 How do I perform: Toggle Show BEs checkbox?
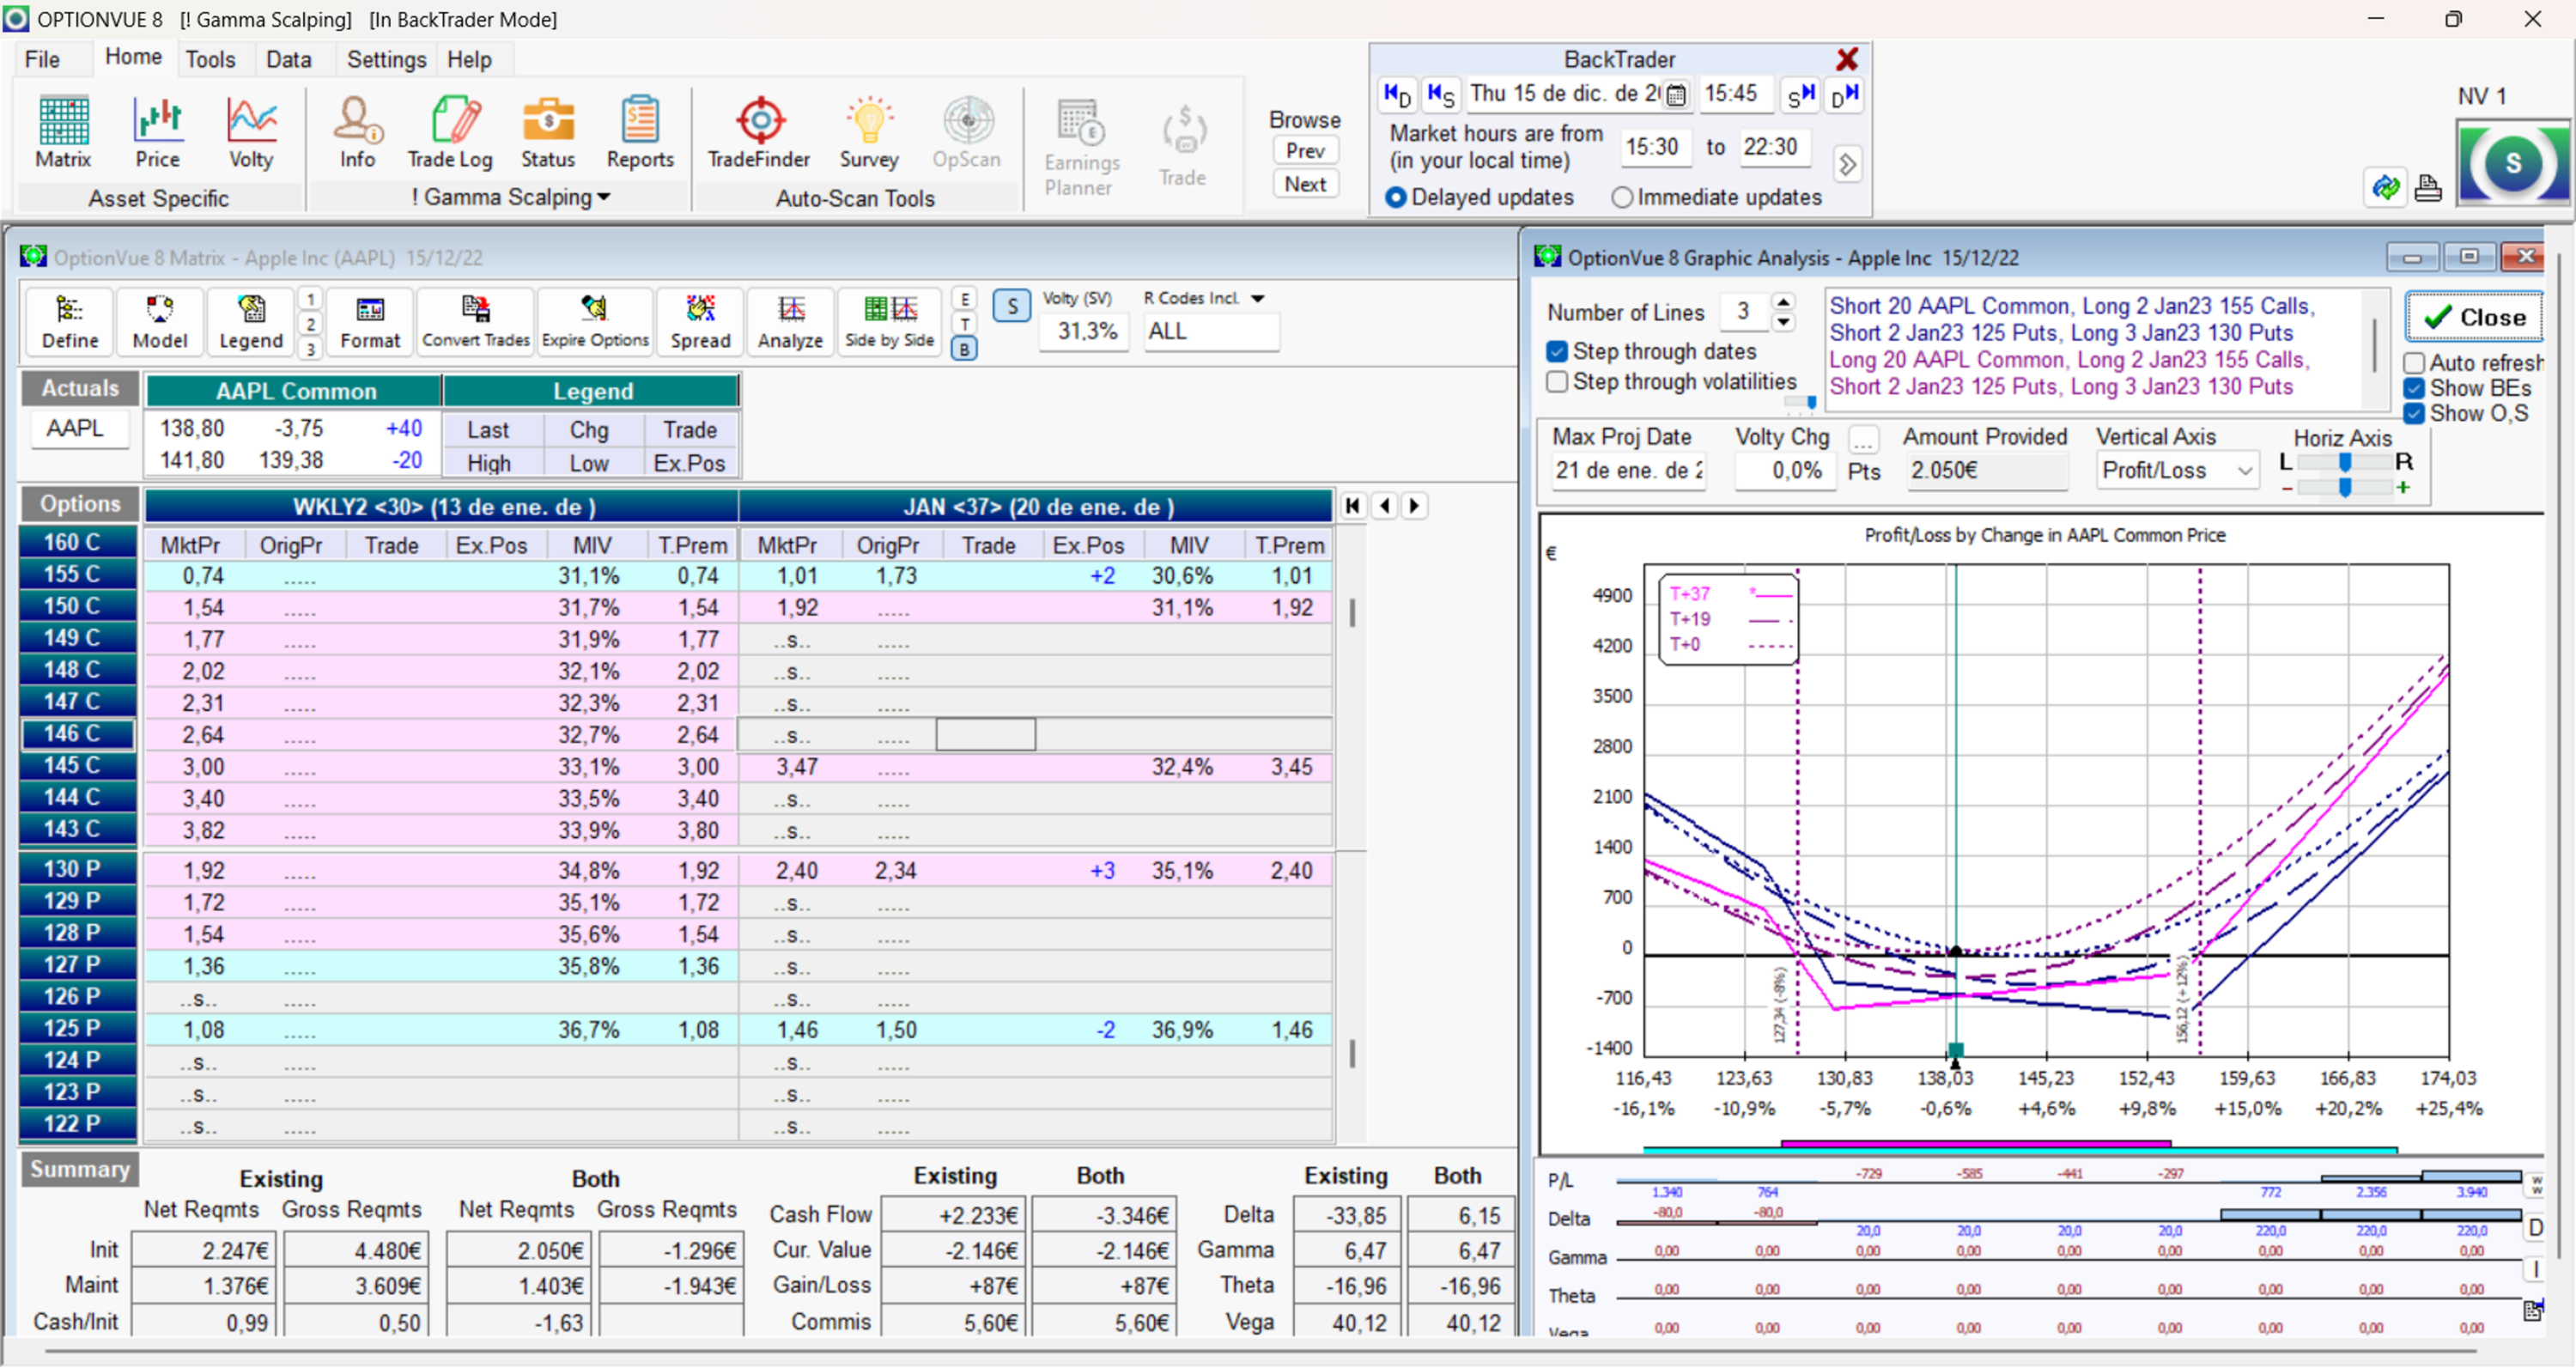2414,389
